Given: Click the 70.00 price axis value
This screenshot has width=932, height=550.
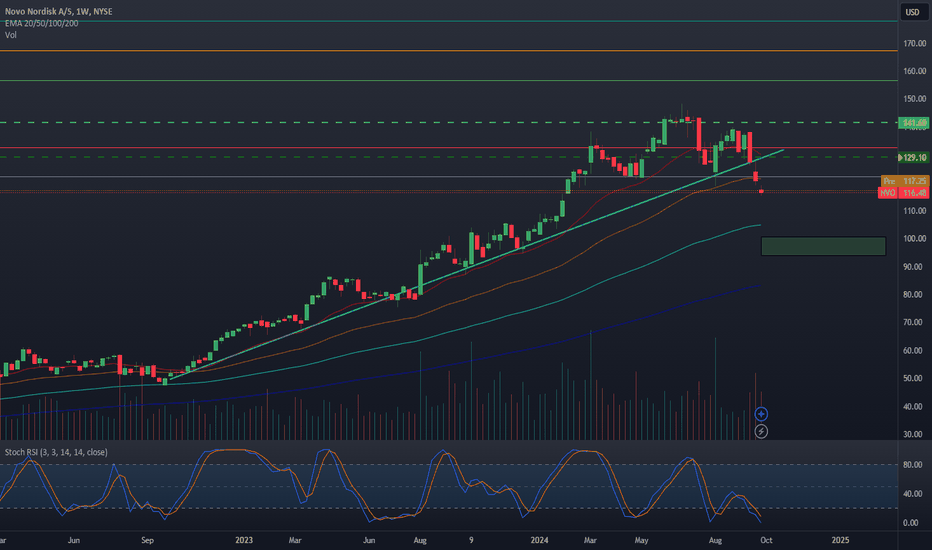Looking at the screenshot, I should 915,322.
